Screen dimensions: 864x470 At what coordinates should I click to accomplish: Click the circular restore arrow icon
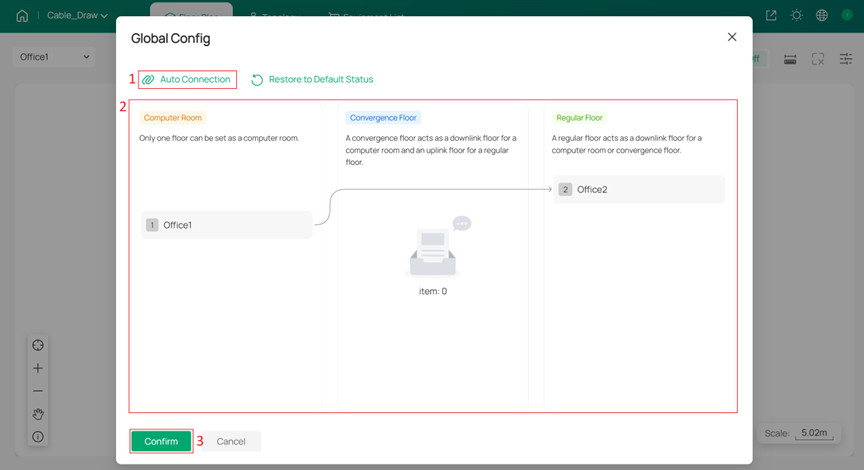pos(257,80)
